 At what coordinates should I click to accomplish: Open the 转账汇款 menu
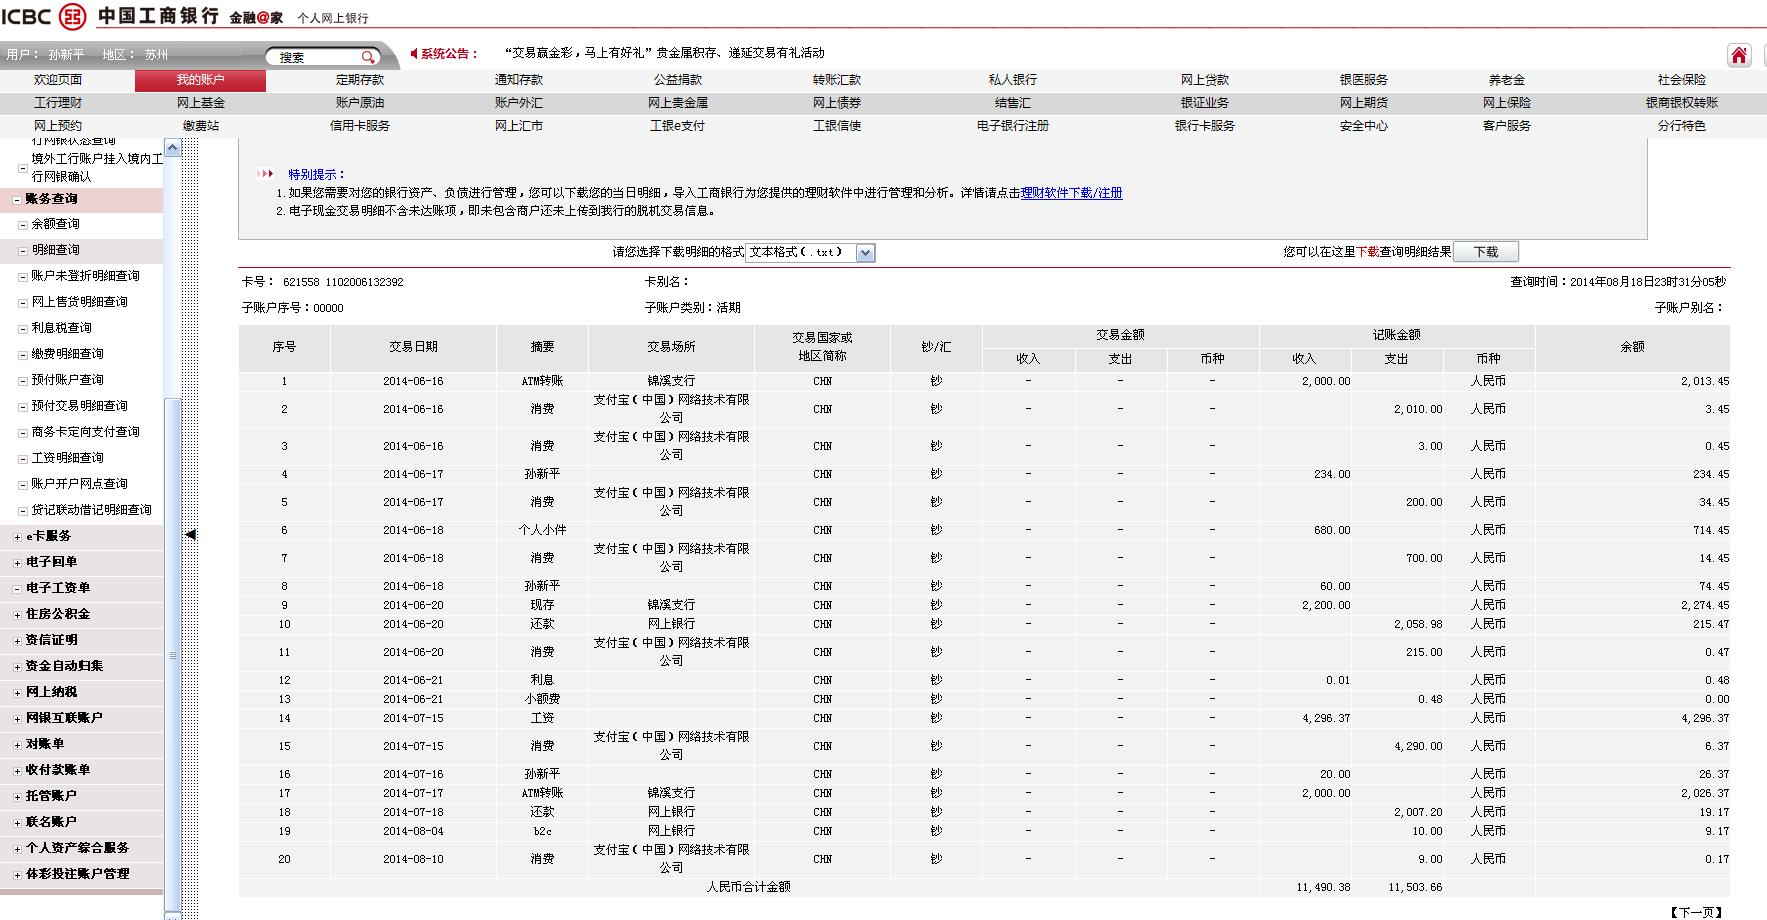coord(836,80)
